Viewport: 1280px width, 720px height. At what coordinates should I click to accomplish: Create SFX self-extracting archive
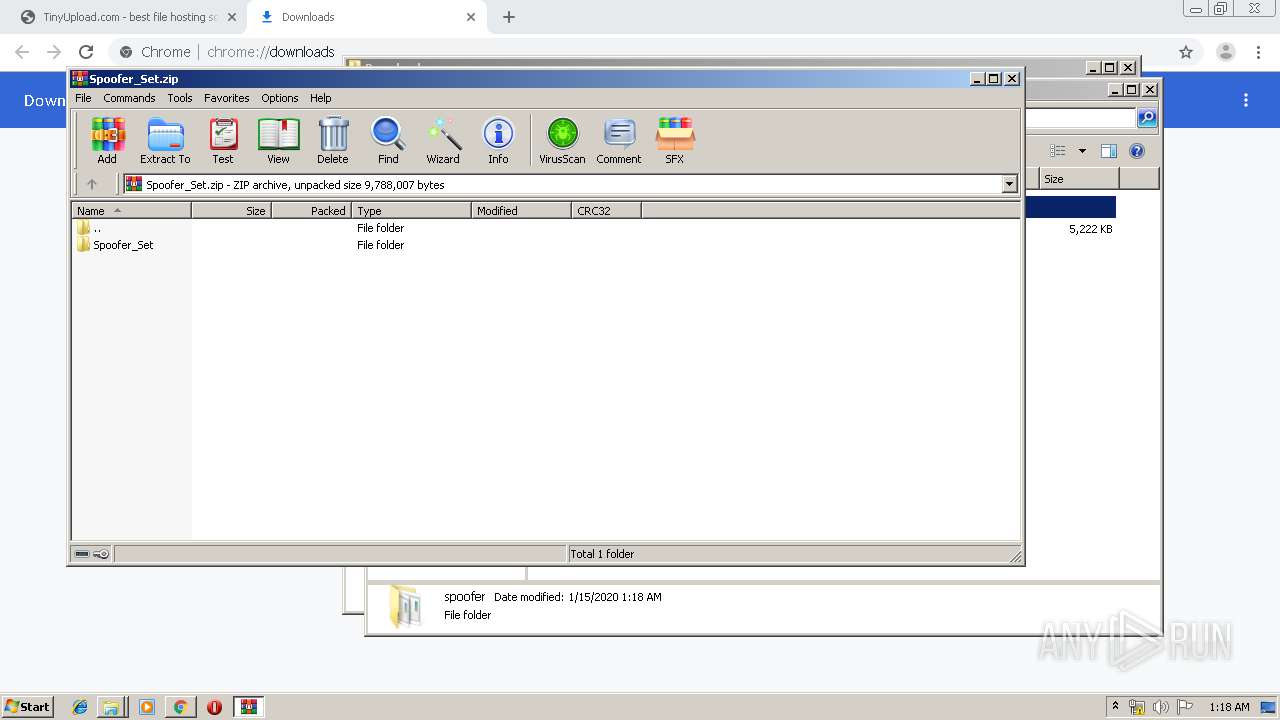675,140
